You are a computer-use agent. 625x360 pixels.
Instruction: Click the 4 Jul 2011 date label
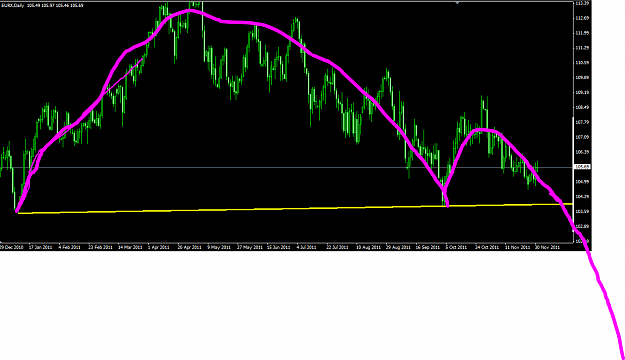point(307,247)
